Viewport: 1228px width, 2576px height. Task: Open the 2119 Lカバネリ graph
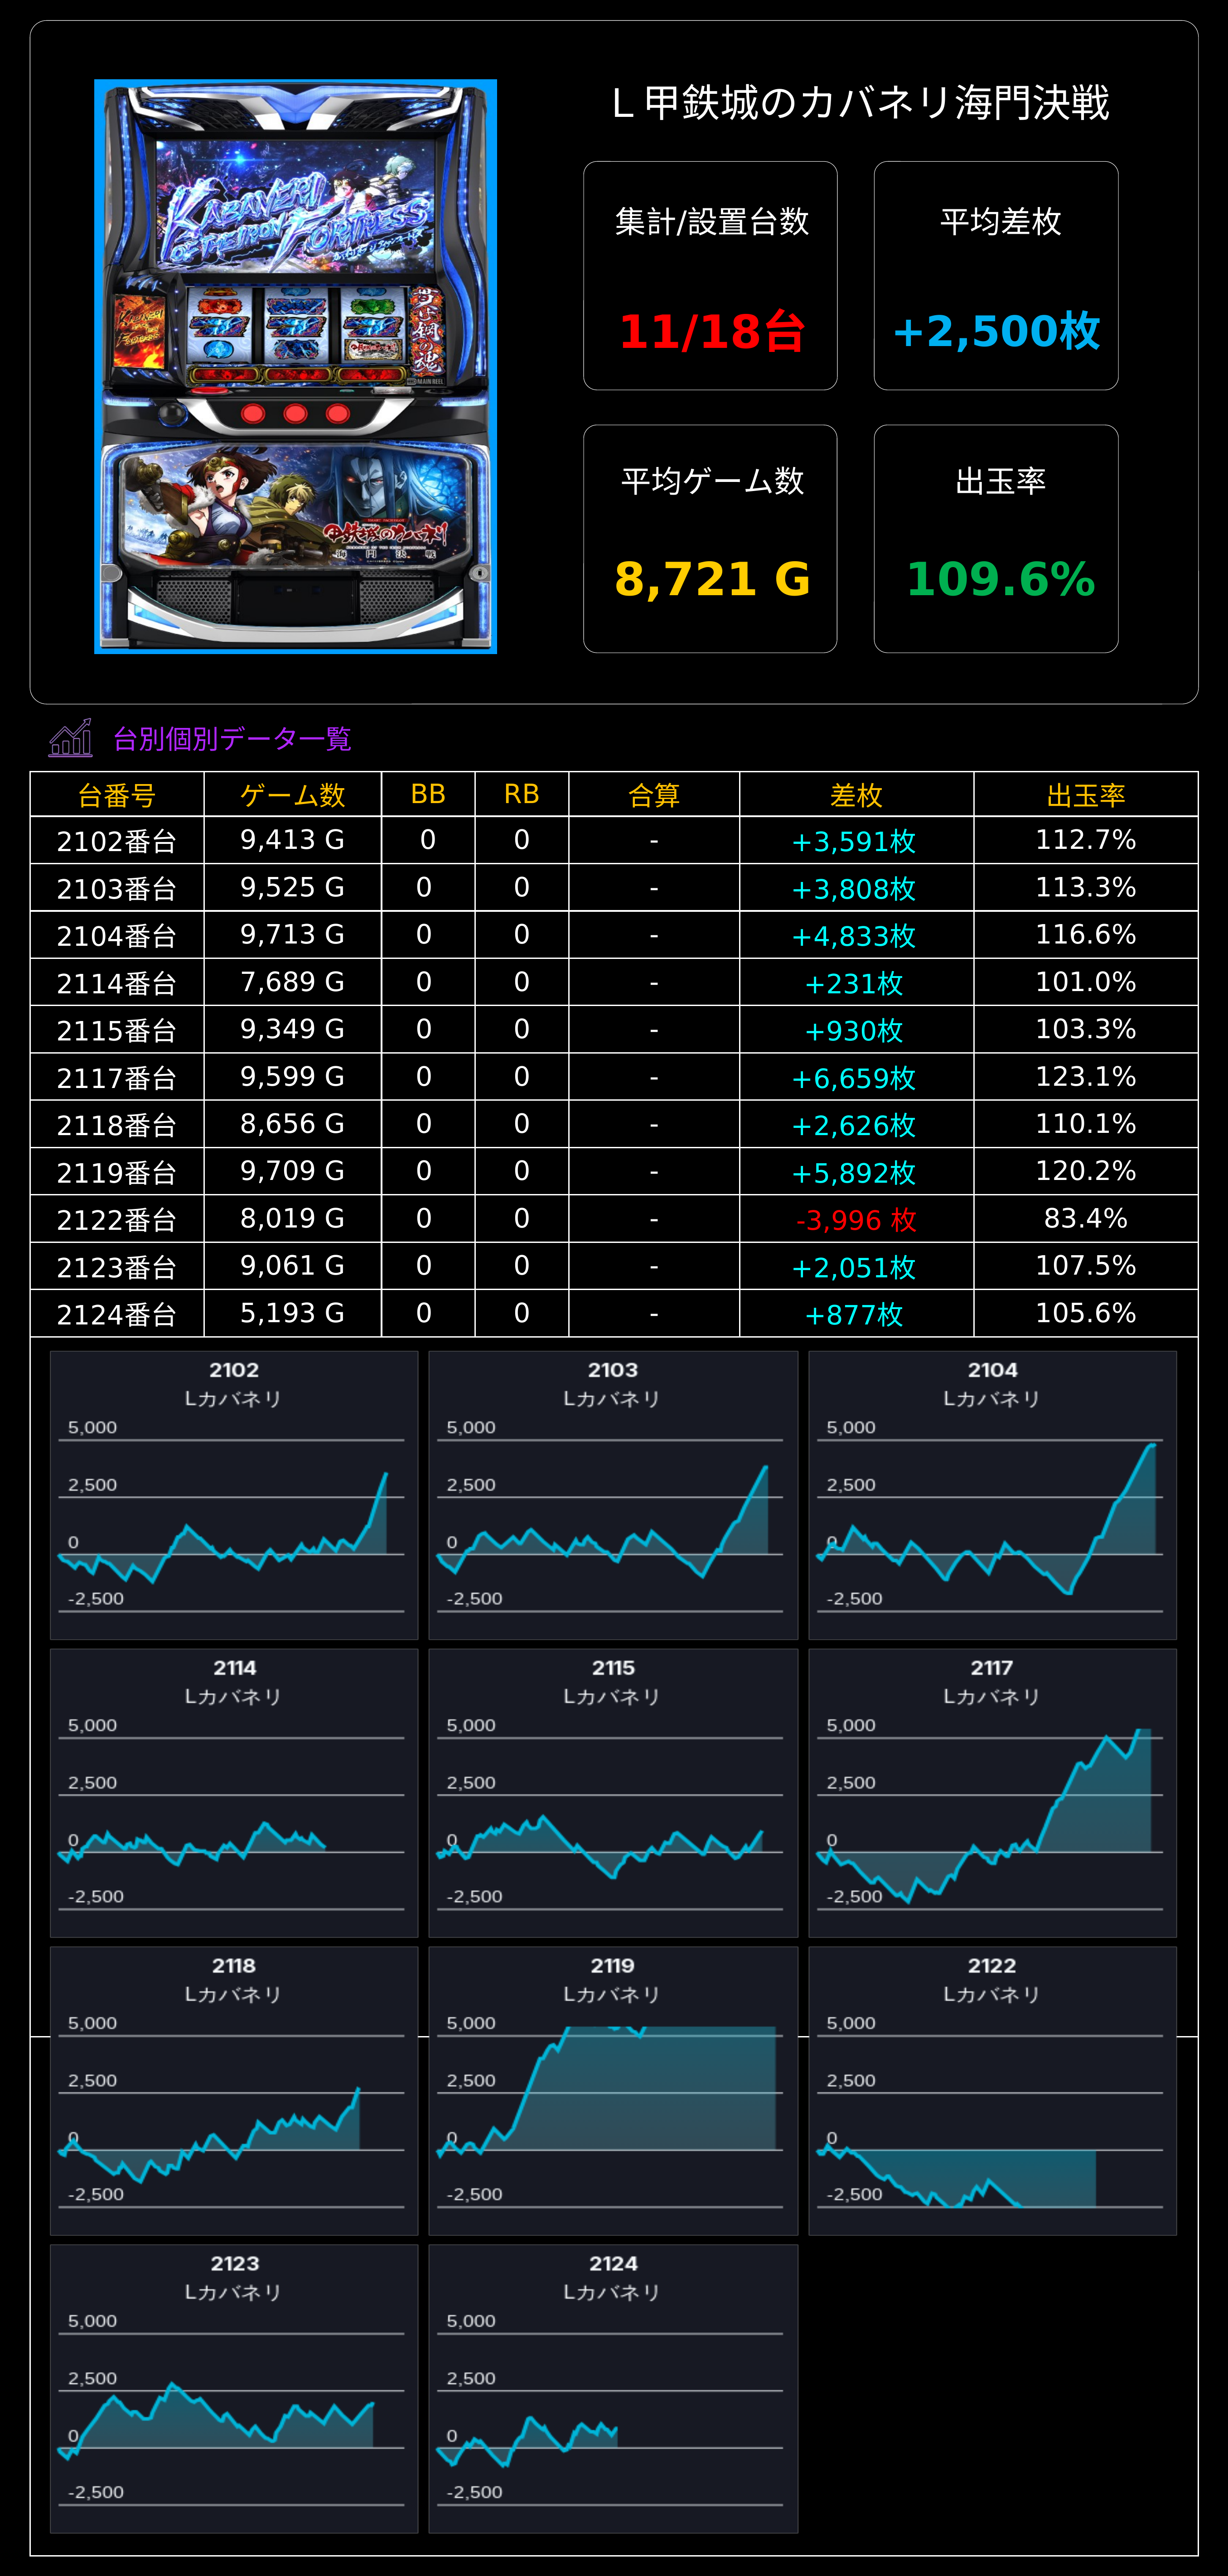pos(613,2090)
